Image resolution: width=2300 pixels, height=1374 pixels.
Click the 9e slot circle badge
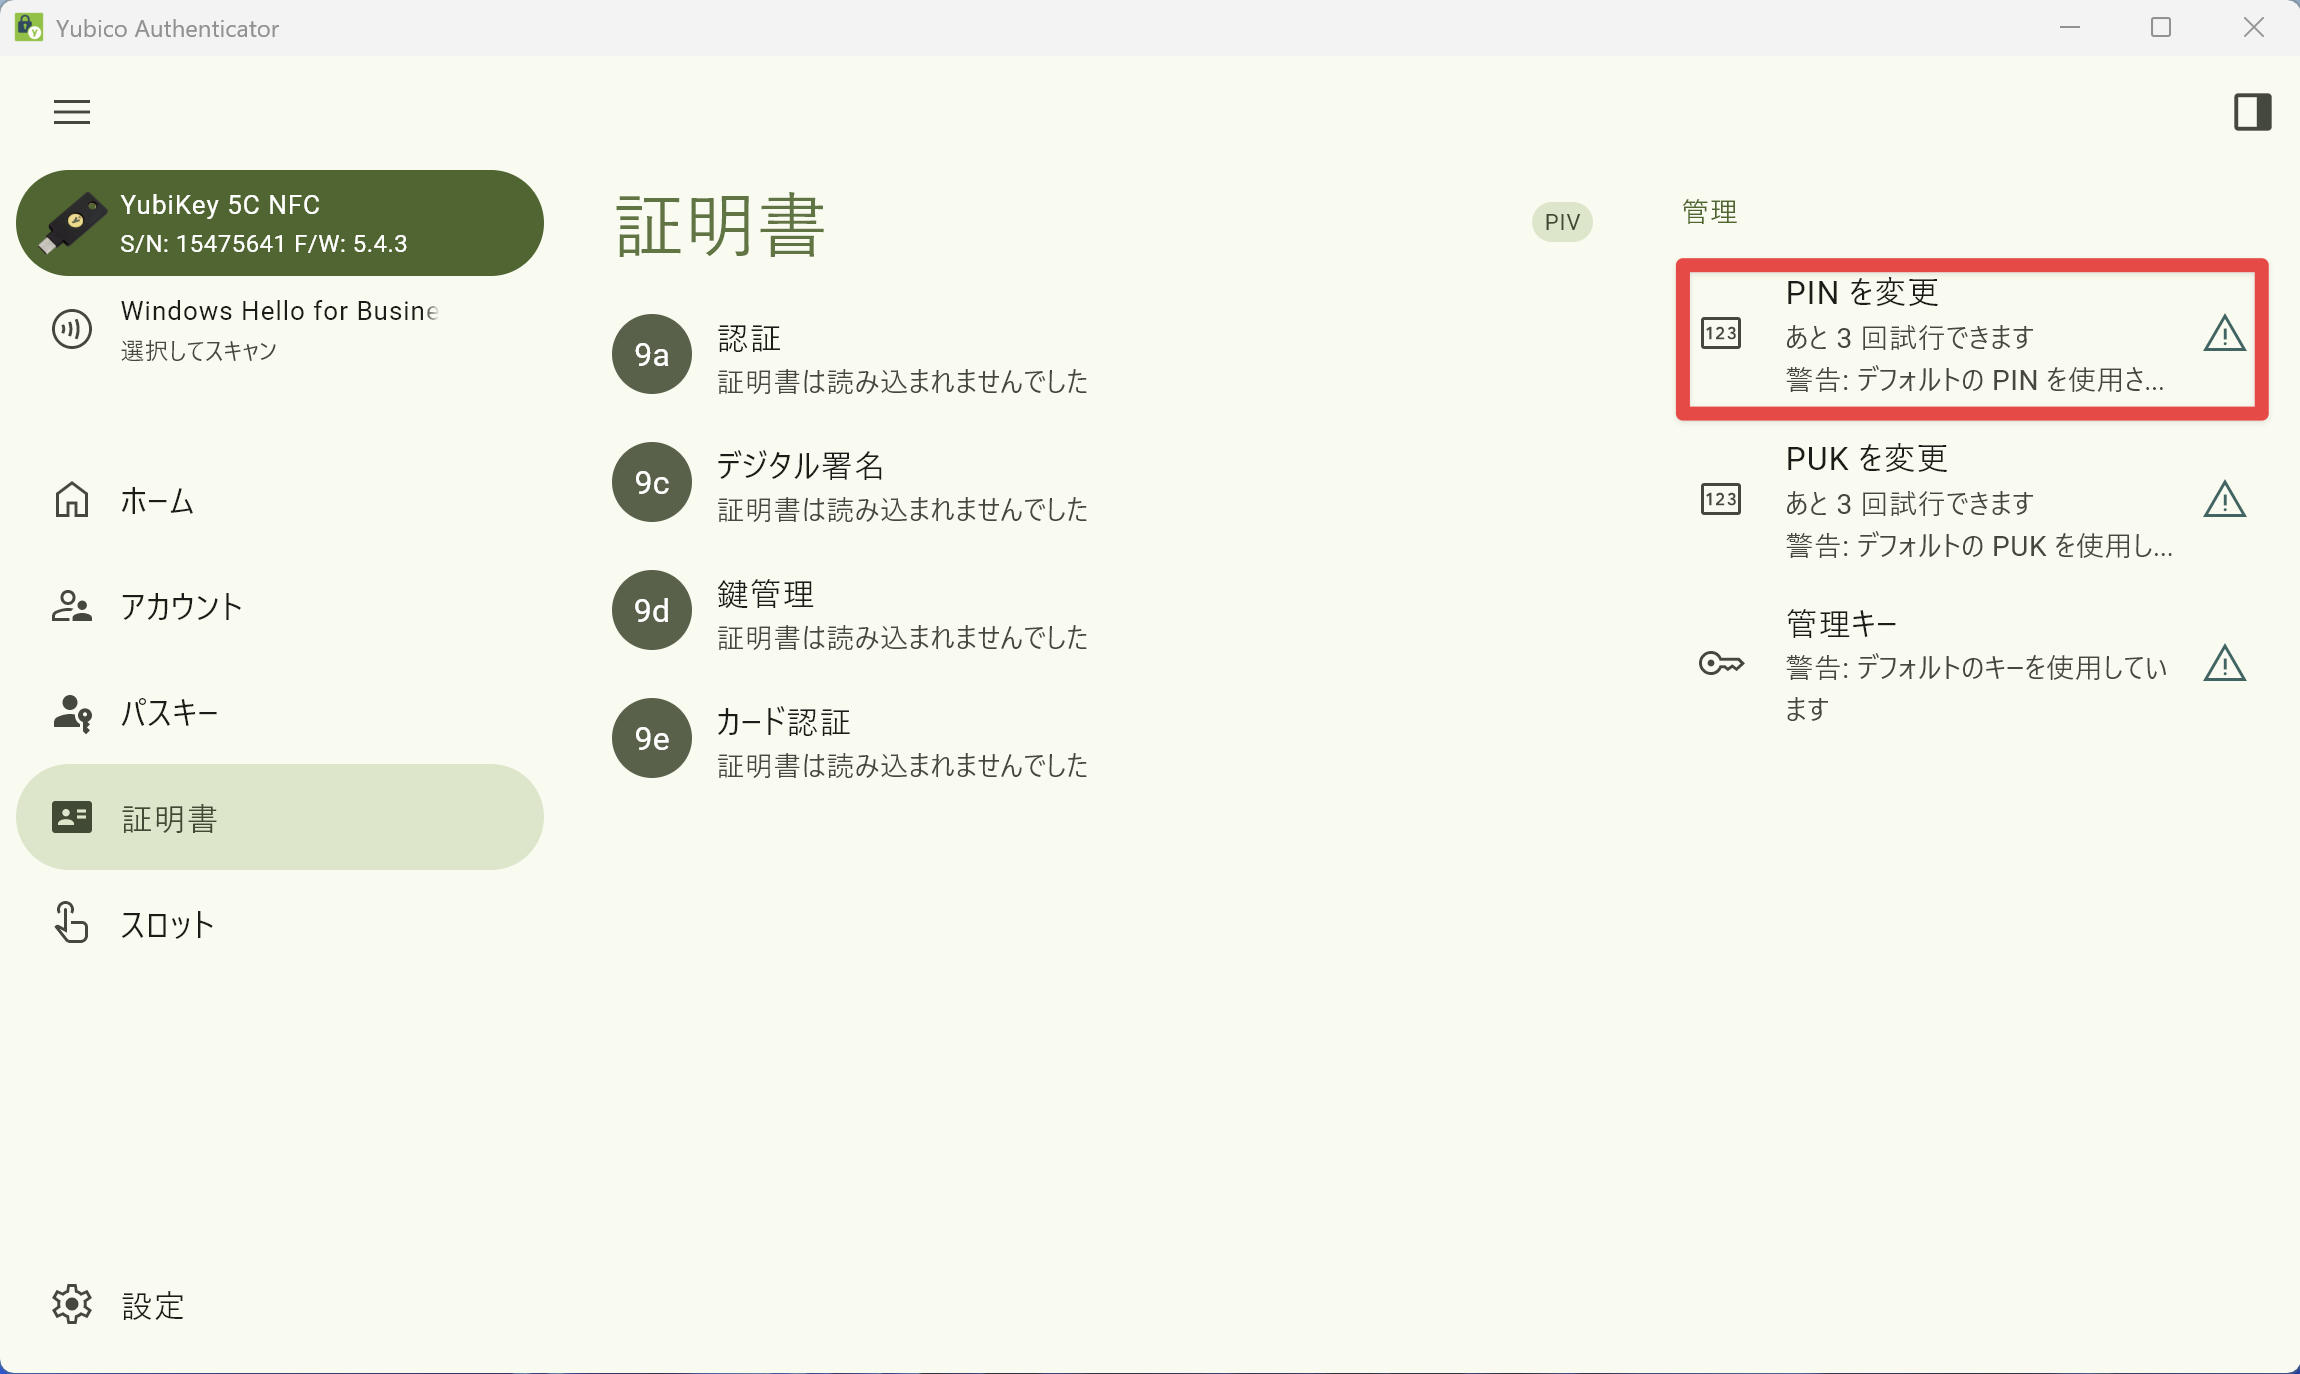[x=652, y=738]
